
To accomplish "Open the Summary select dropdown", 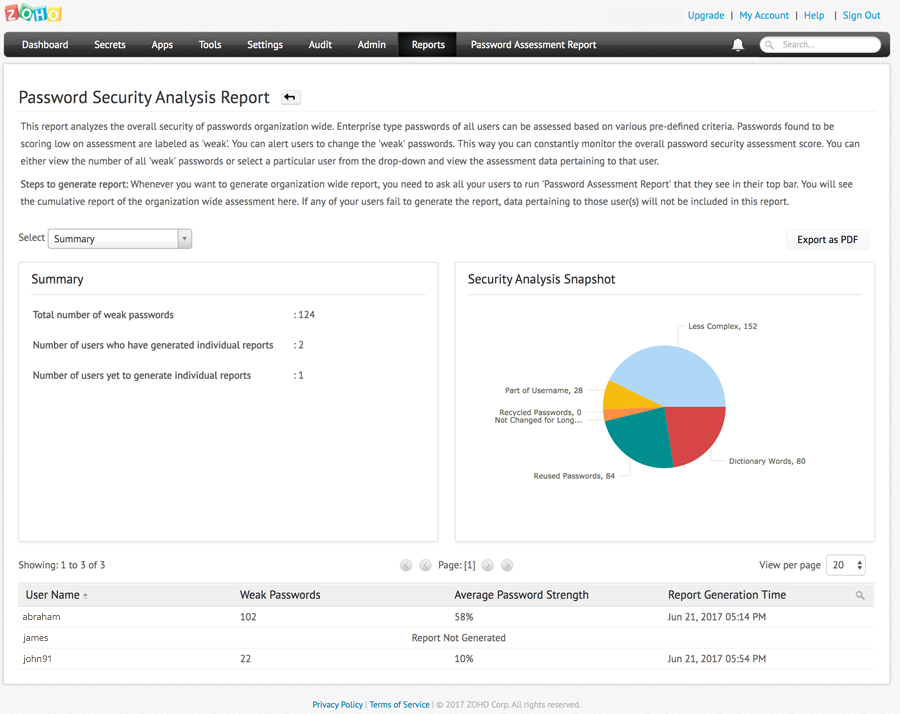I will click(119, 239).
